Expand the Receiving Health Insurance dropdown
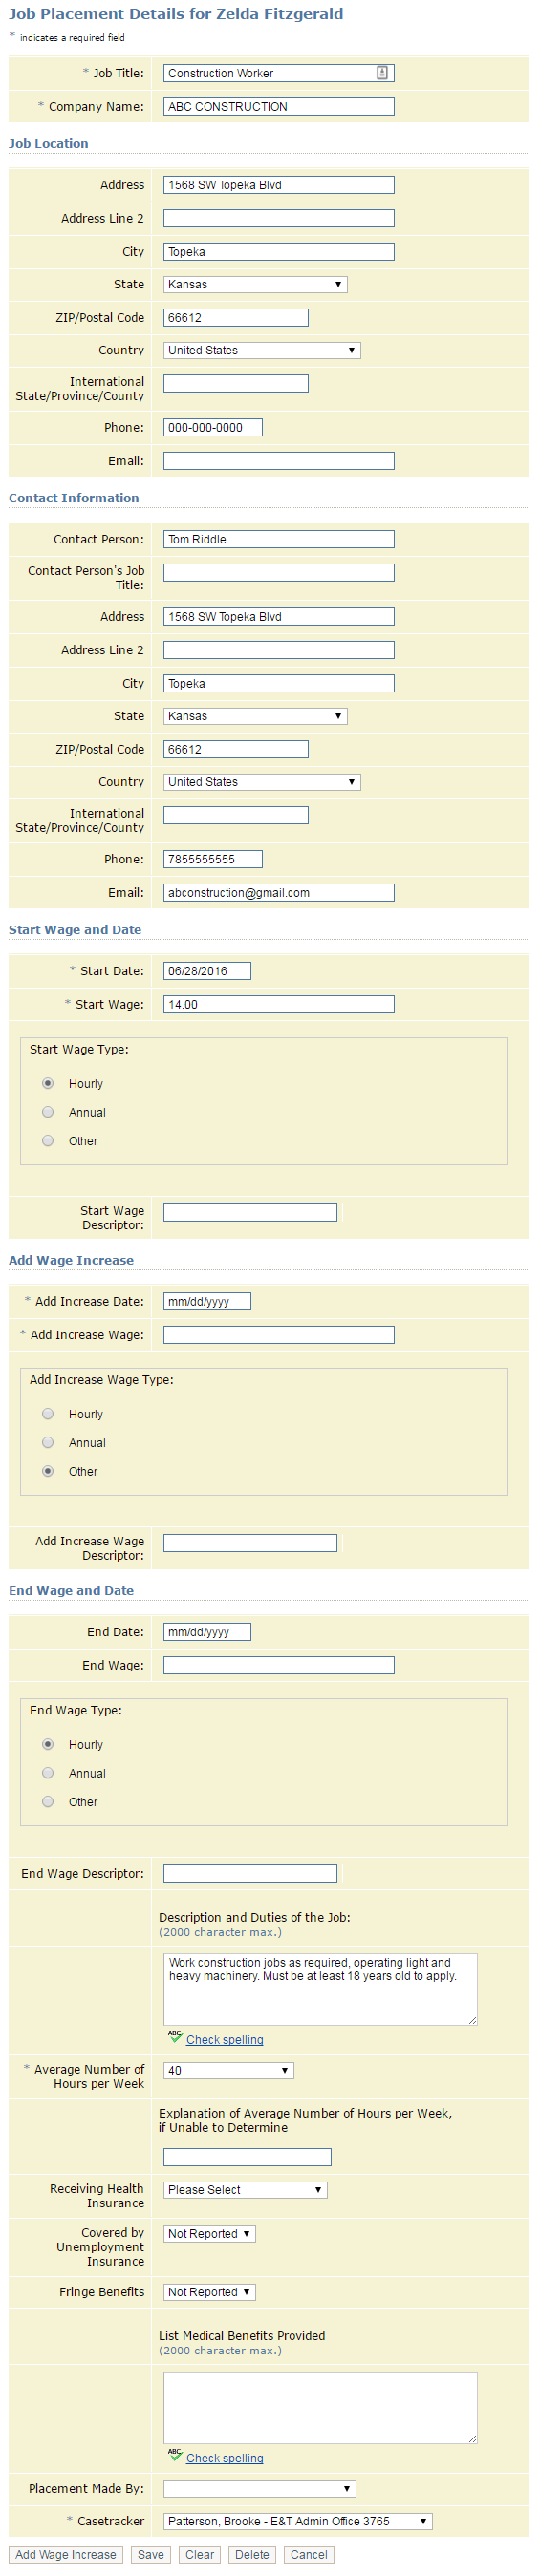Viewport: 540px width, 2576px height. 245,2190
